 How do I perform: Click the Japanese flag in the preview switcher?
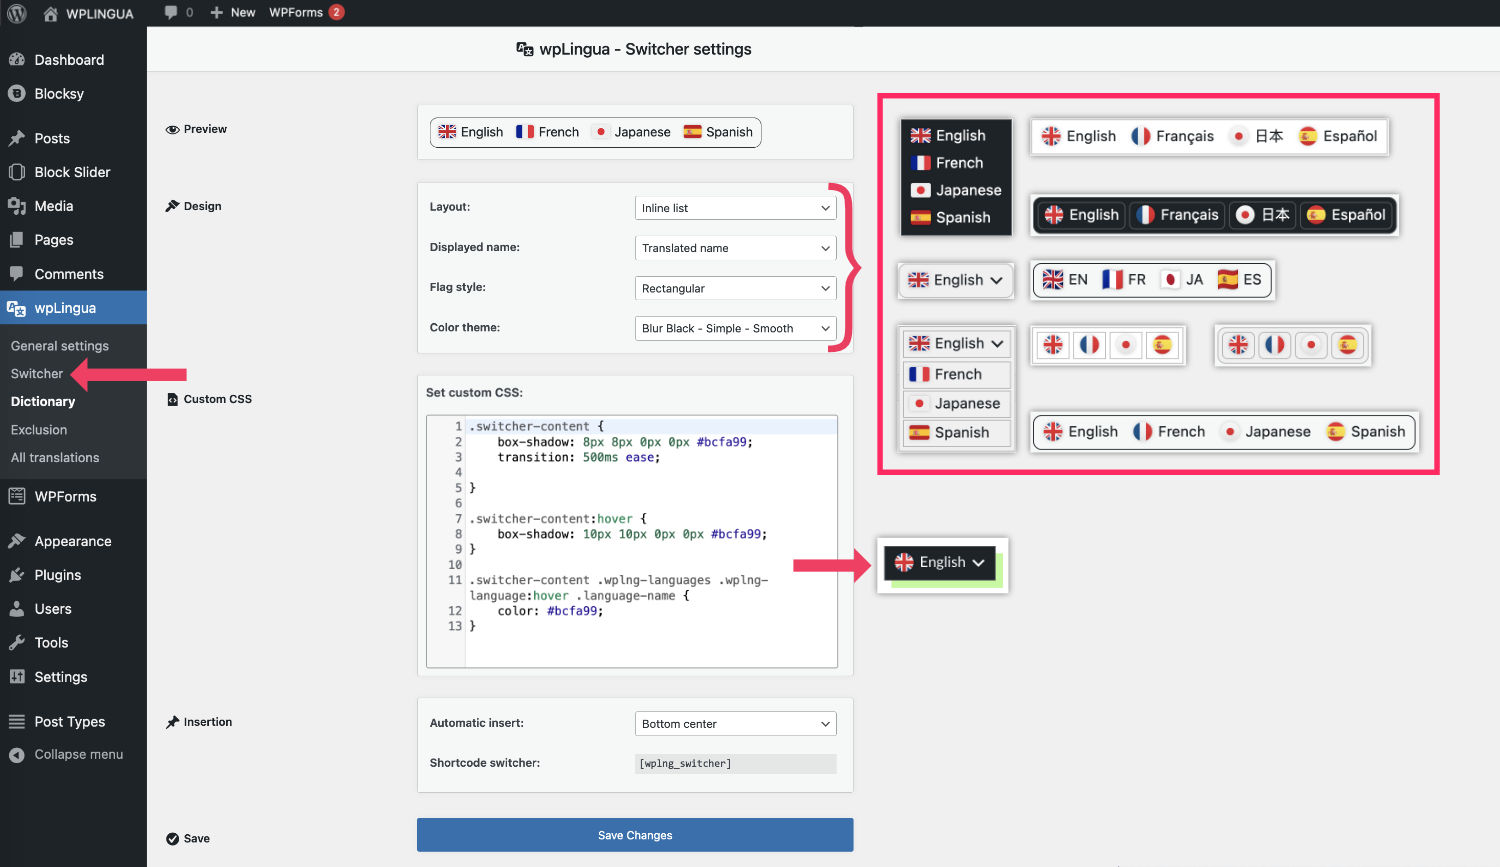point(600,132)
